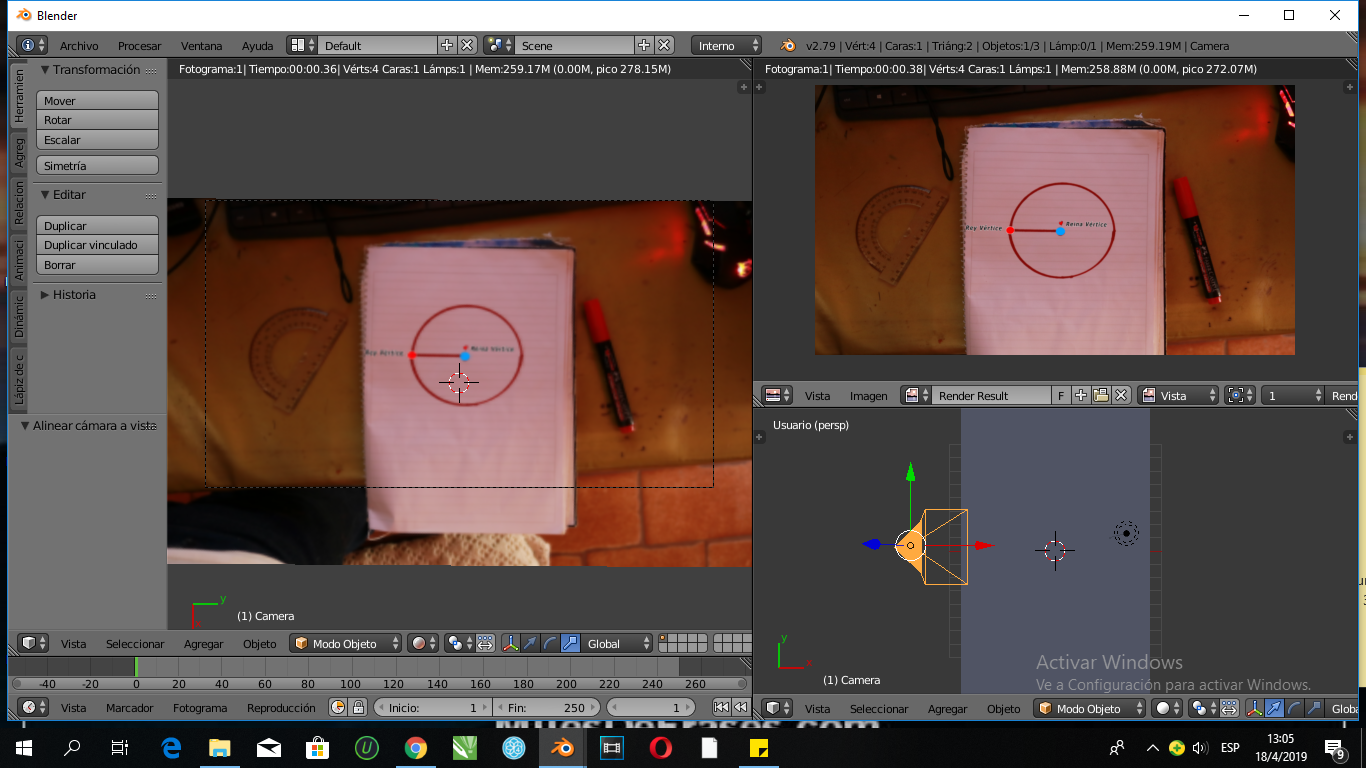Toggle manipulate center points in right 3D view
1366x768 pixels.
click(1228, 708)
